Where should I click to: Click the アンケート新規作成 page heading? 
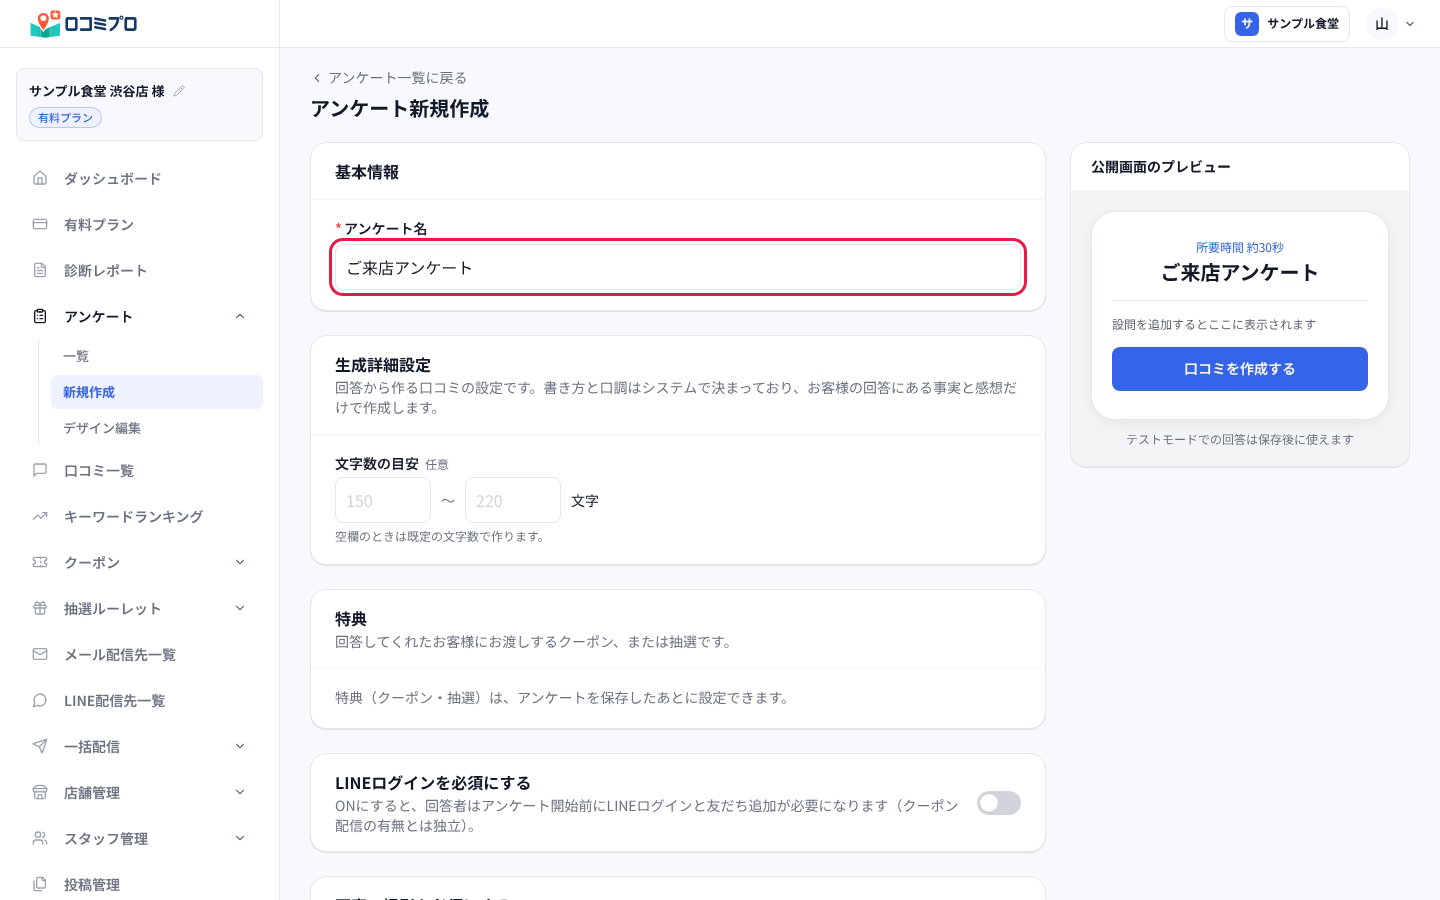(400, 109)
